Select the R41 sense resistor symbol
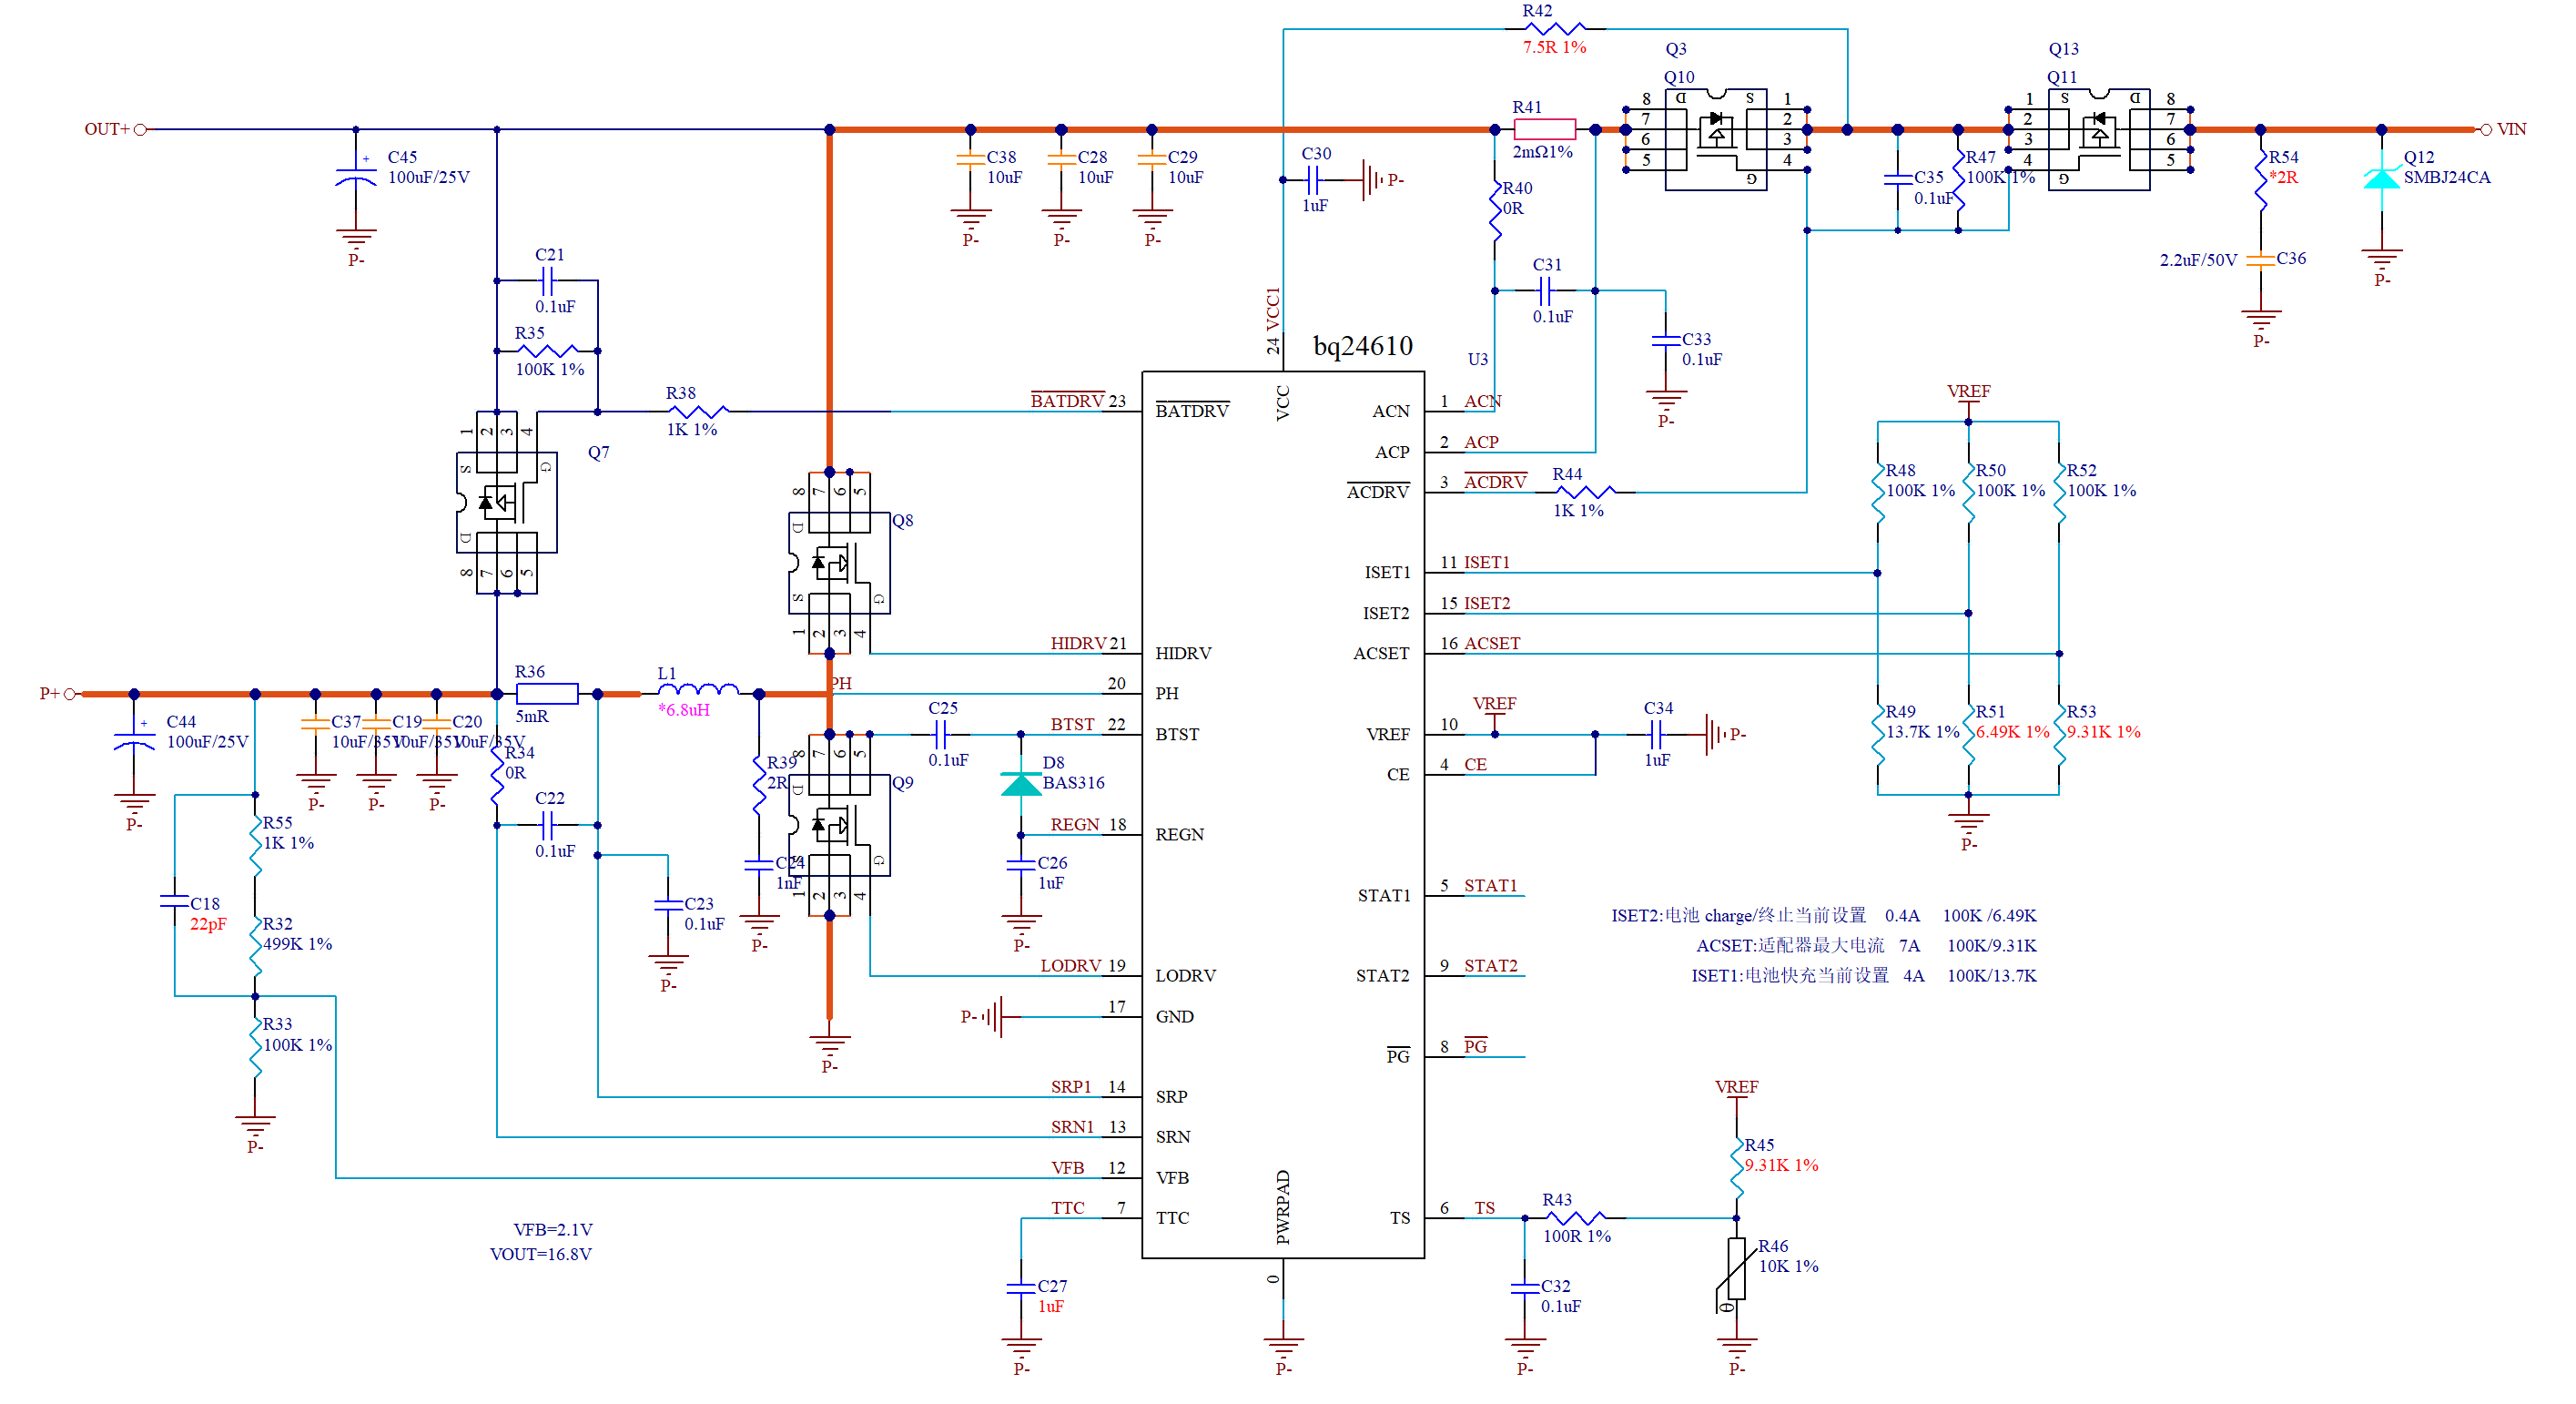The height and width of the screenshot is (1404, 2576). [x=1544, y=129]
